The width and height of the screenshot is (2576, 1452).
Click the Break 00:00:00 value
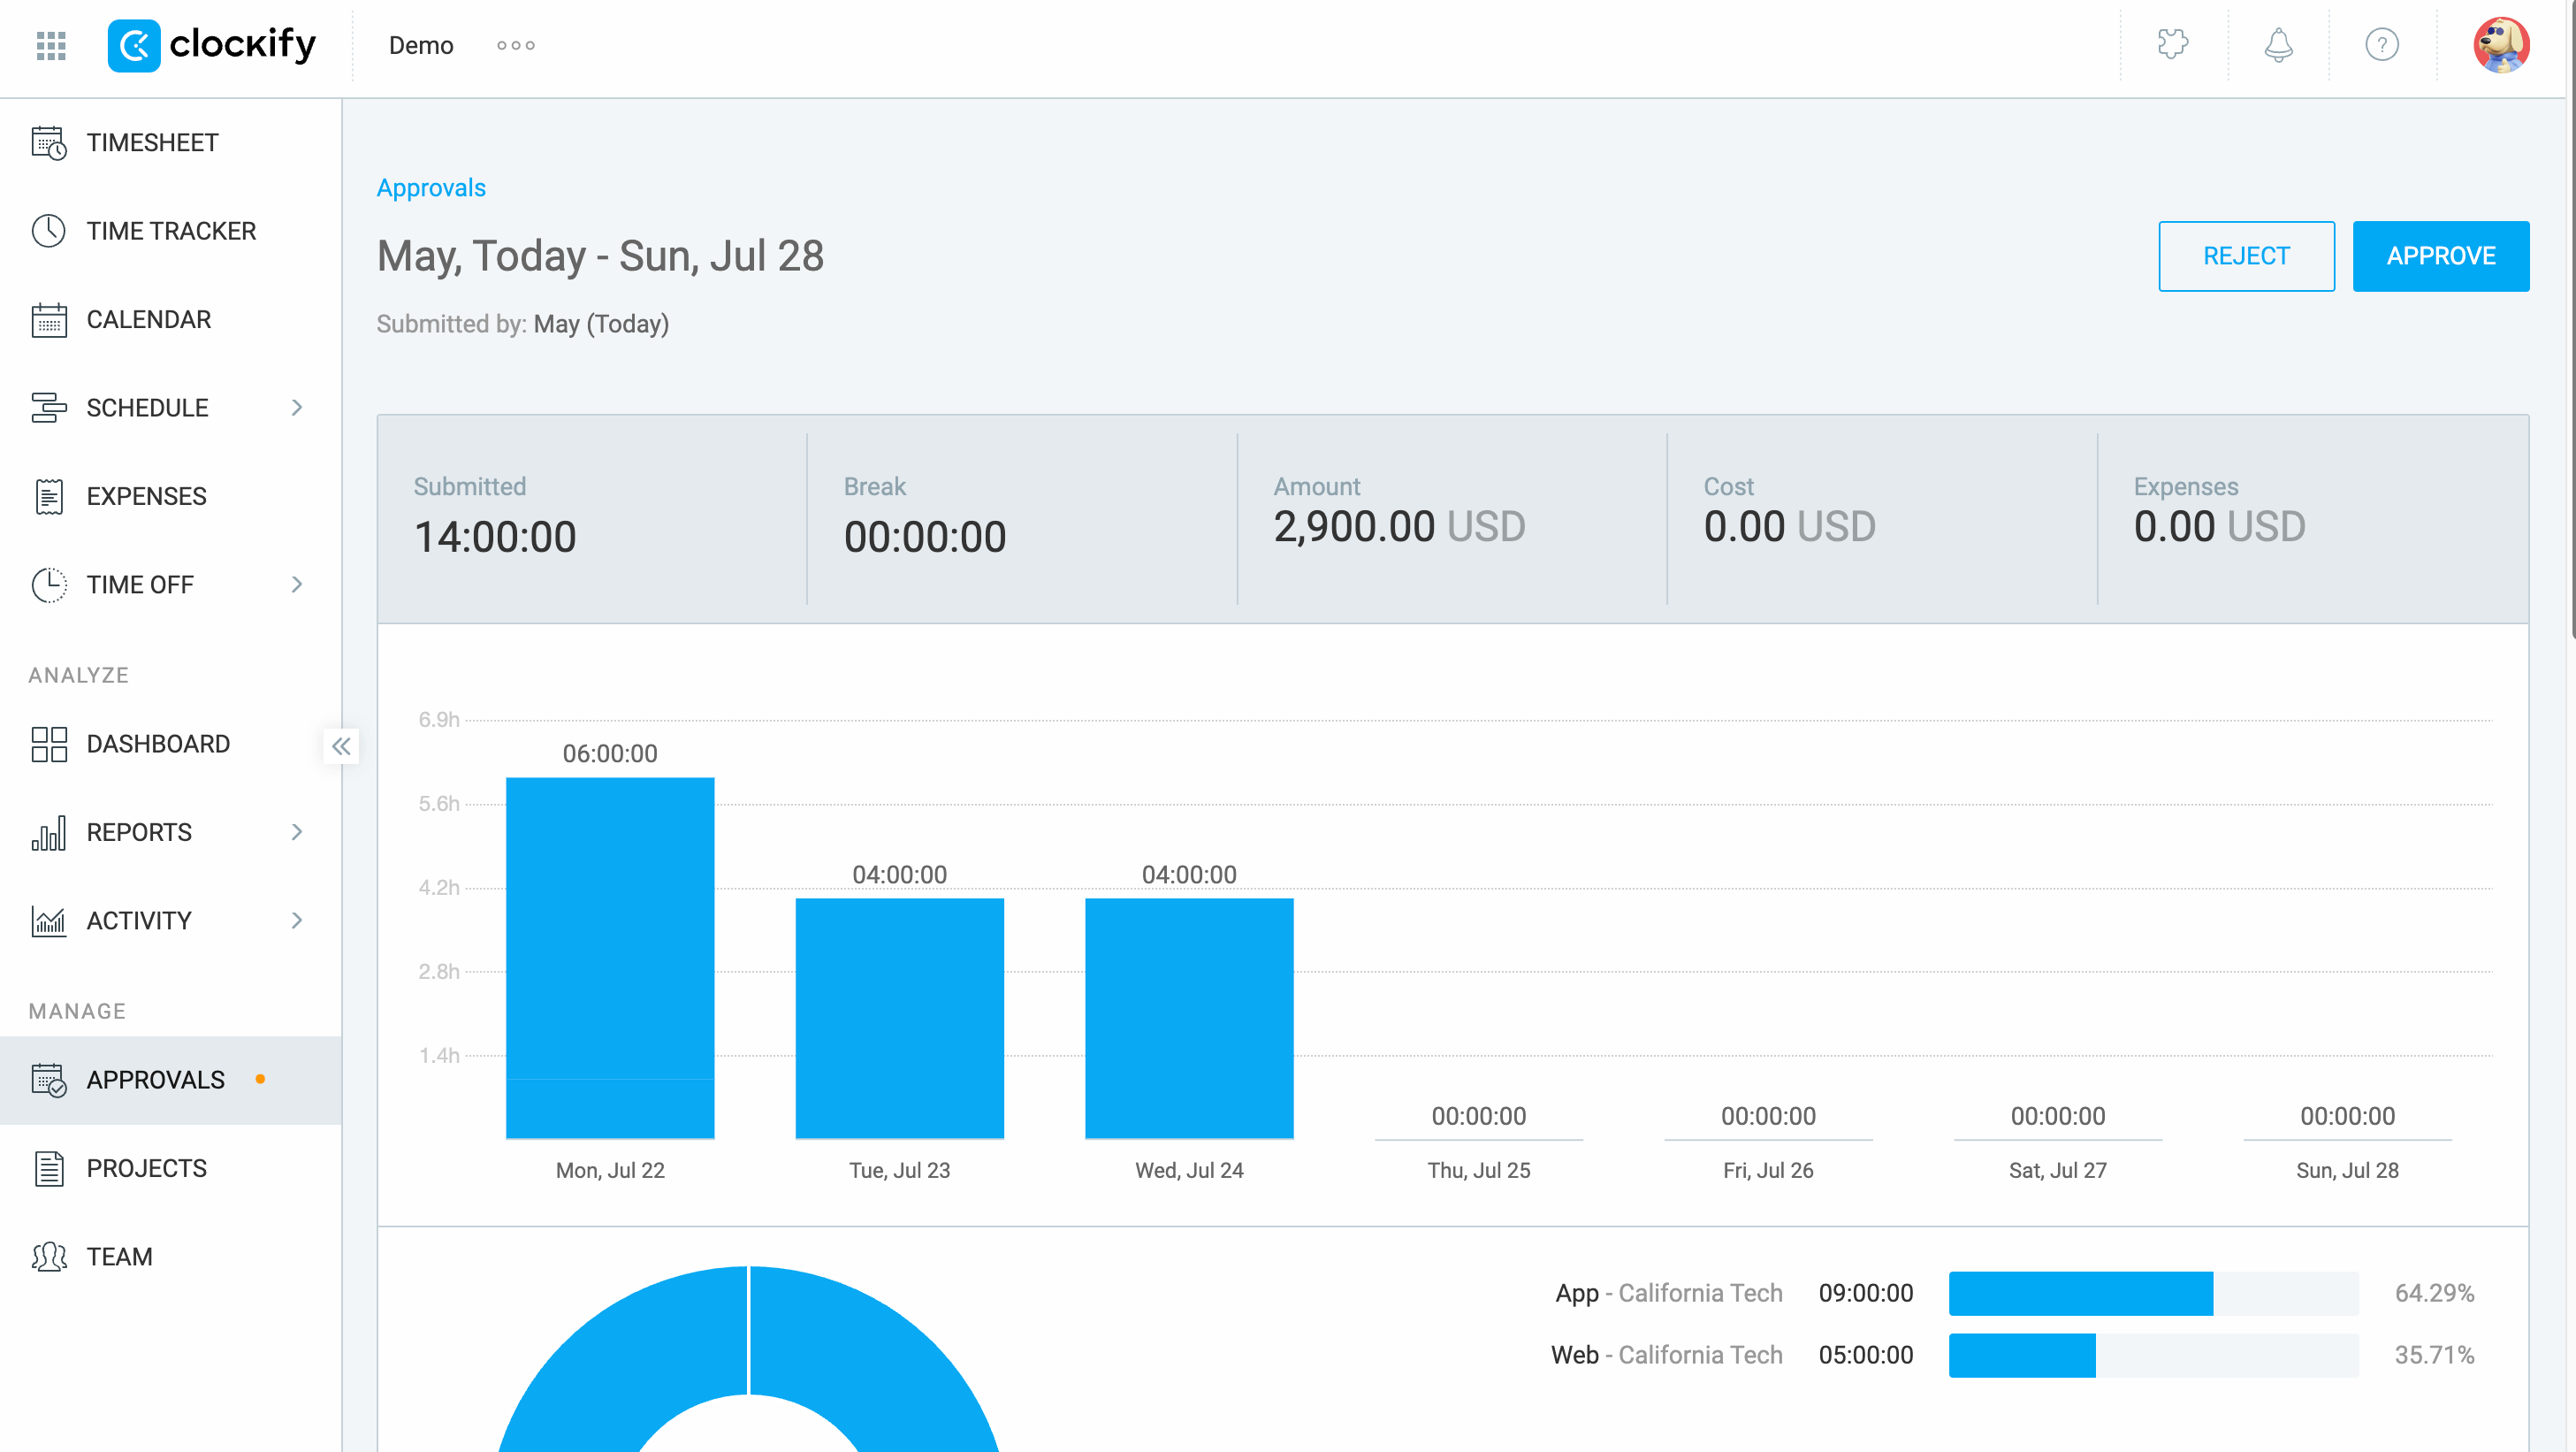(x=925, y=537)
